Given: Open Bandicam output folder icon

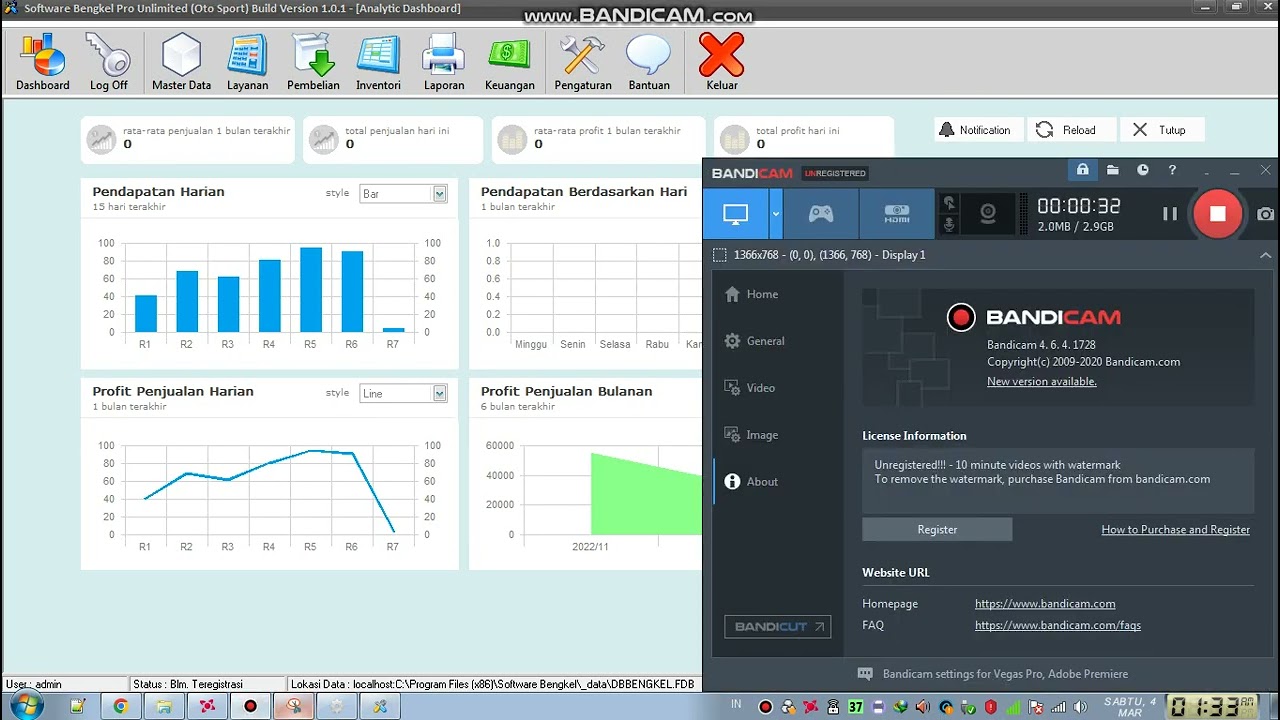Looking at the screenshot, I should (1112, 170).
